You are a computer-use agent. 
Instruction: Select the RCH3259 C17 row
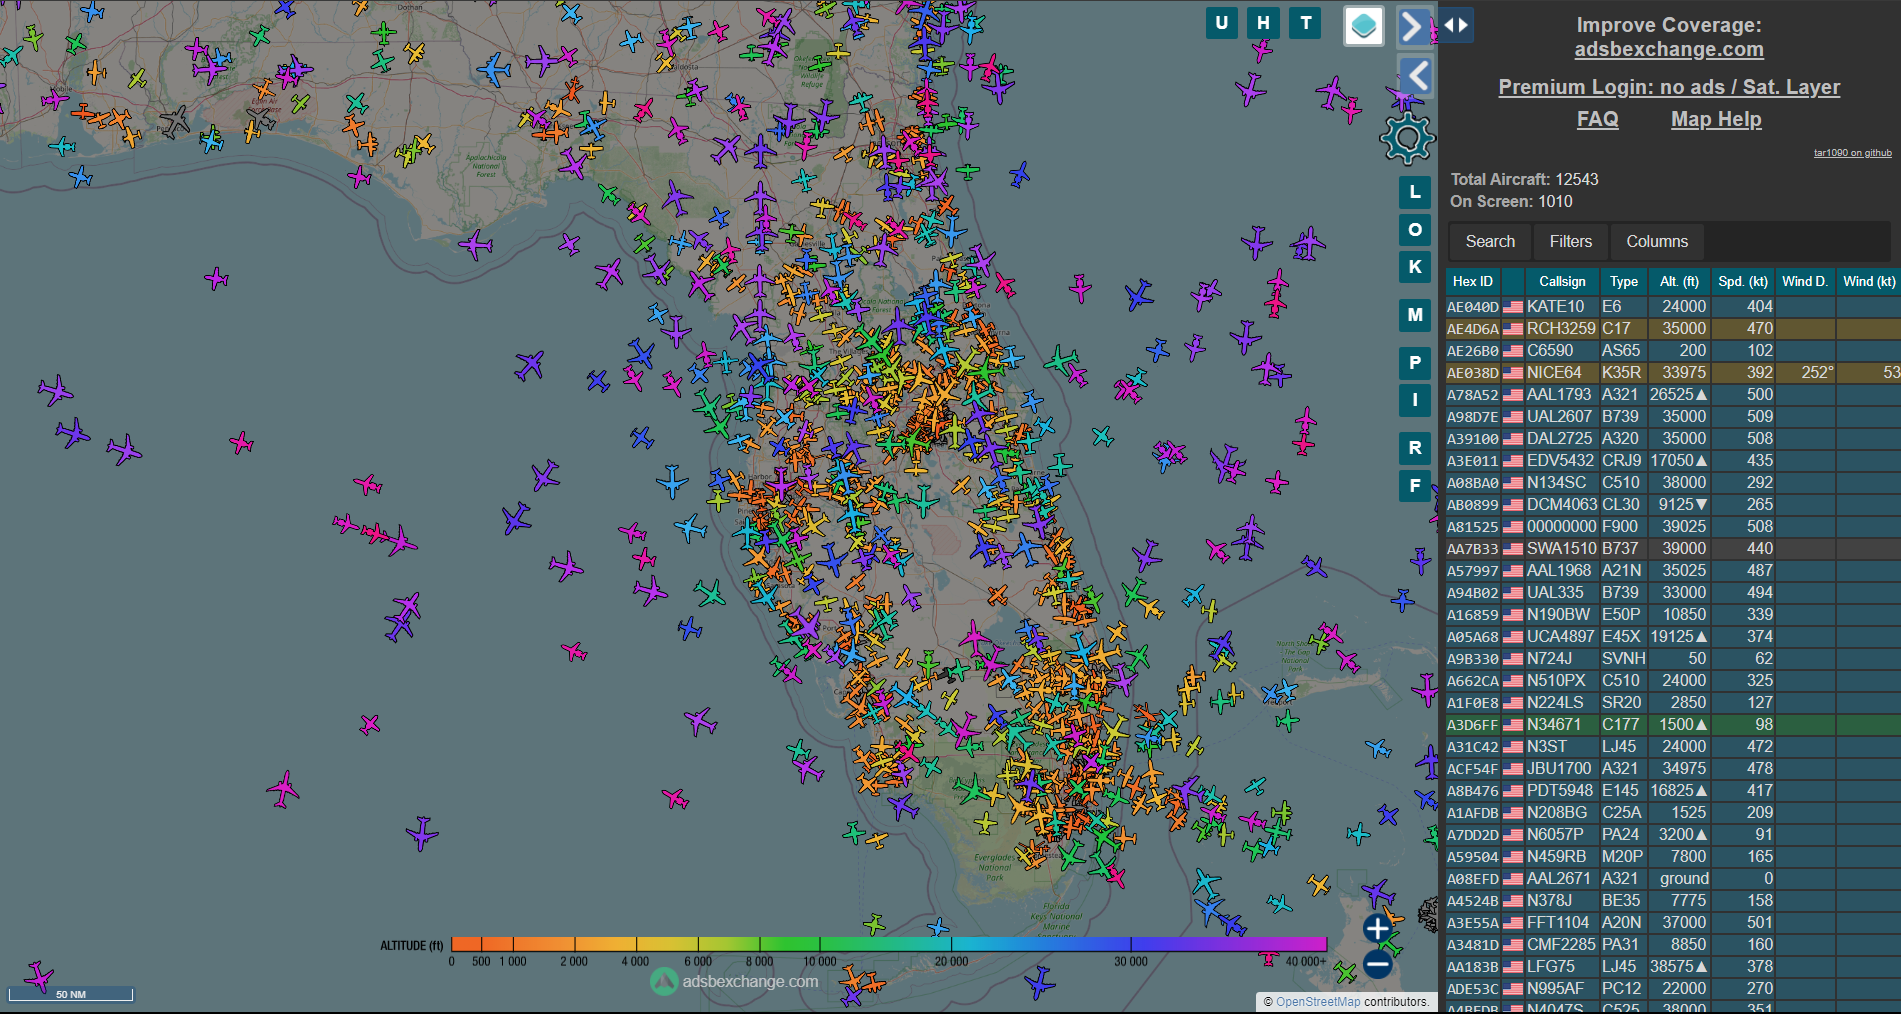[1672, 329]
